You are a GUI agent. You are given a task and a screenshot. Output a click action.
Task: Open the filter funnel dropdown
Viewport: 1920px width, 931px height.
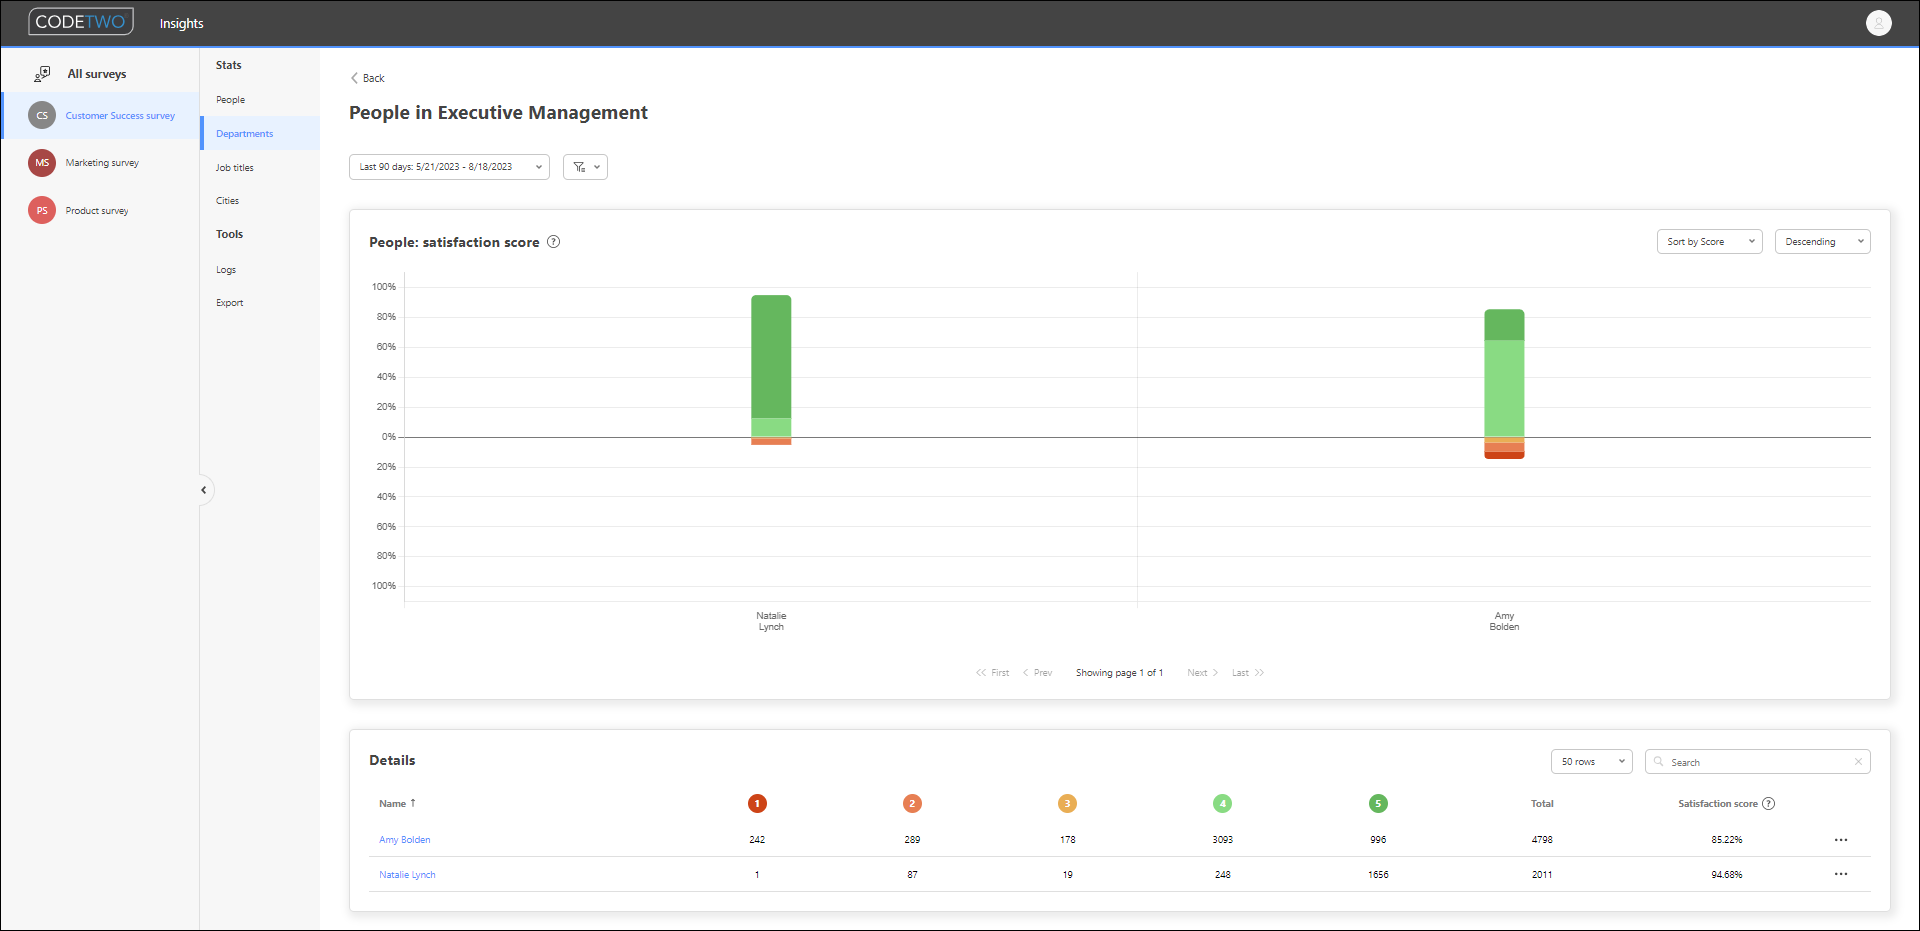coord(585,167)
